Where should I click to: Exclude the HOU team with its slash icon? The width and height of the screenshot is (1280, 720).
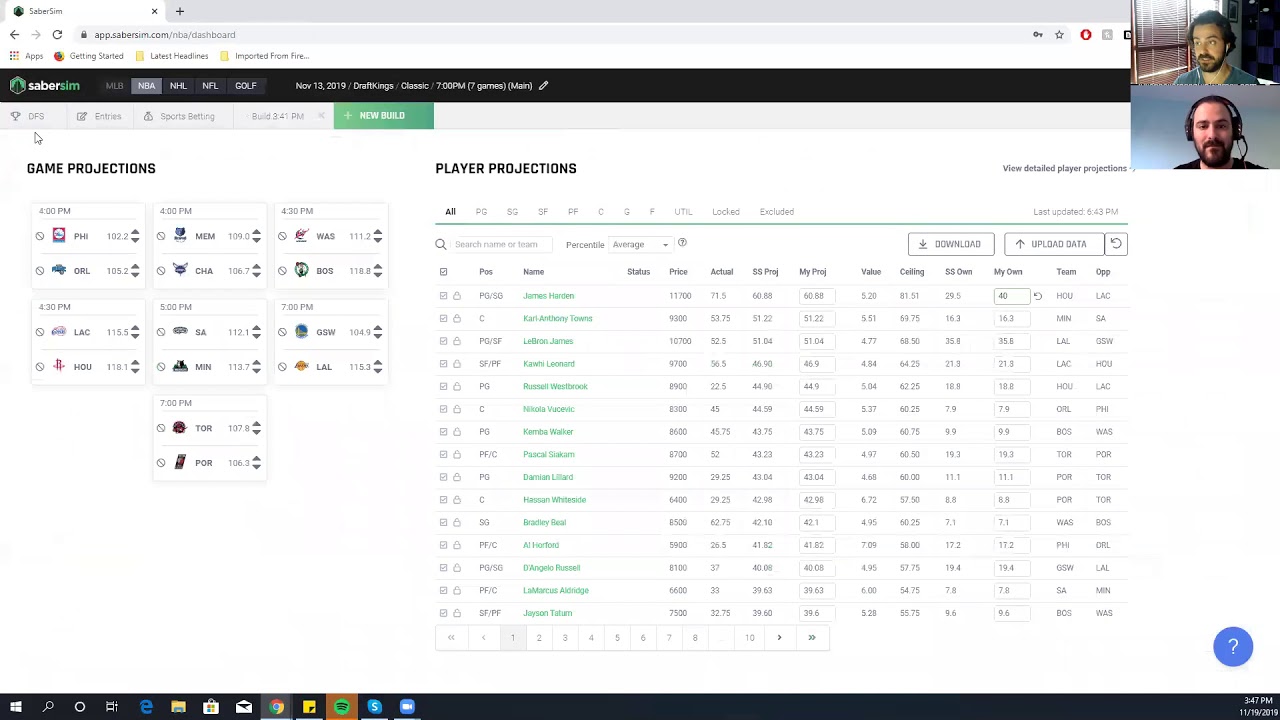[40, 367]
